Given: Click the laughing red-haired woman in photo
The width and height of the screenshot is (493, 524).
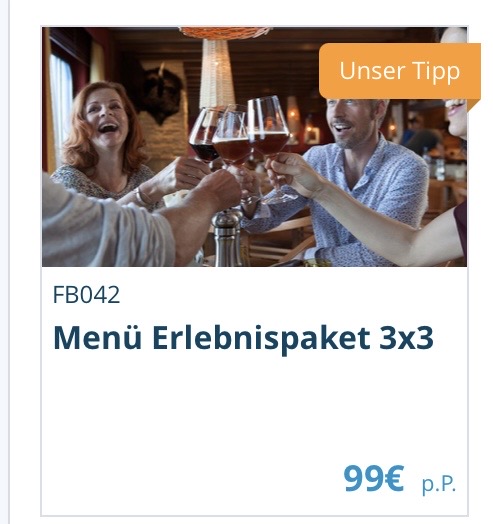Looking at the screenshot, I should pyautogui.click(x=105, y=140).
